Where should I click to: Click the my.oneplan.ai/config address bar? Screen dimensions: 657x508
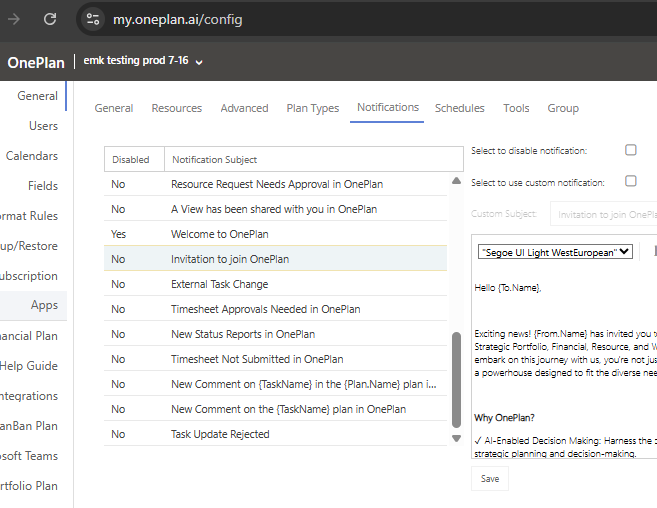point(178,19)
